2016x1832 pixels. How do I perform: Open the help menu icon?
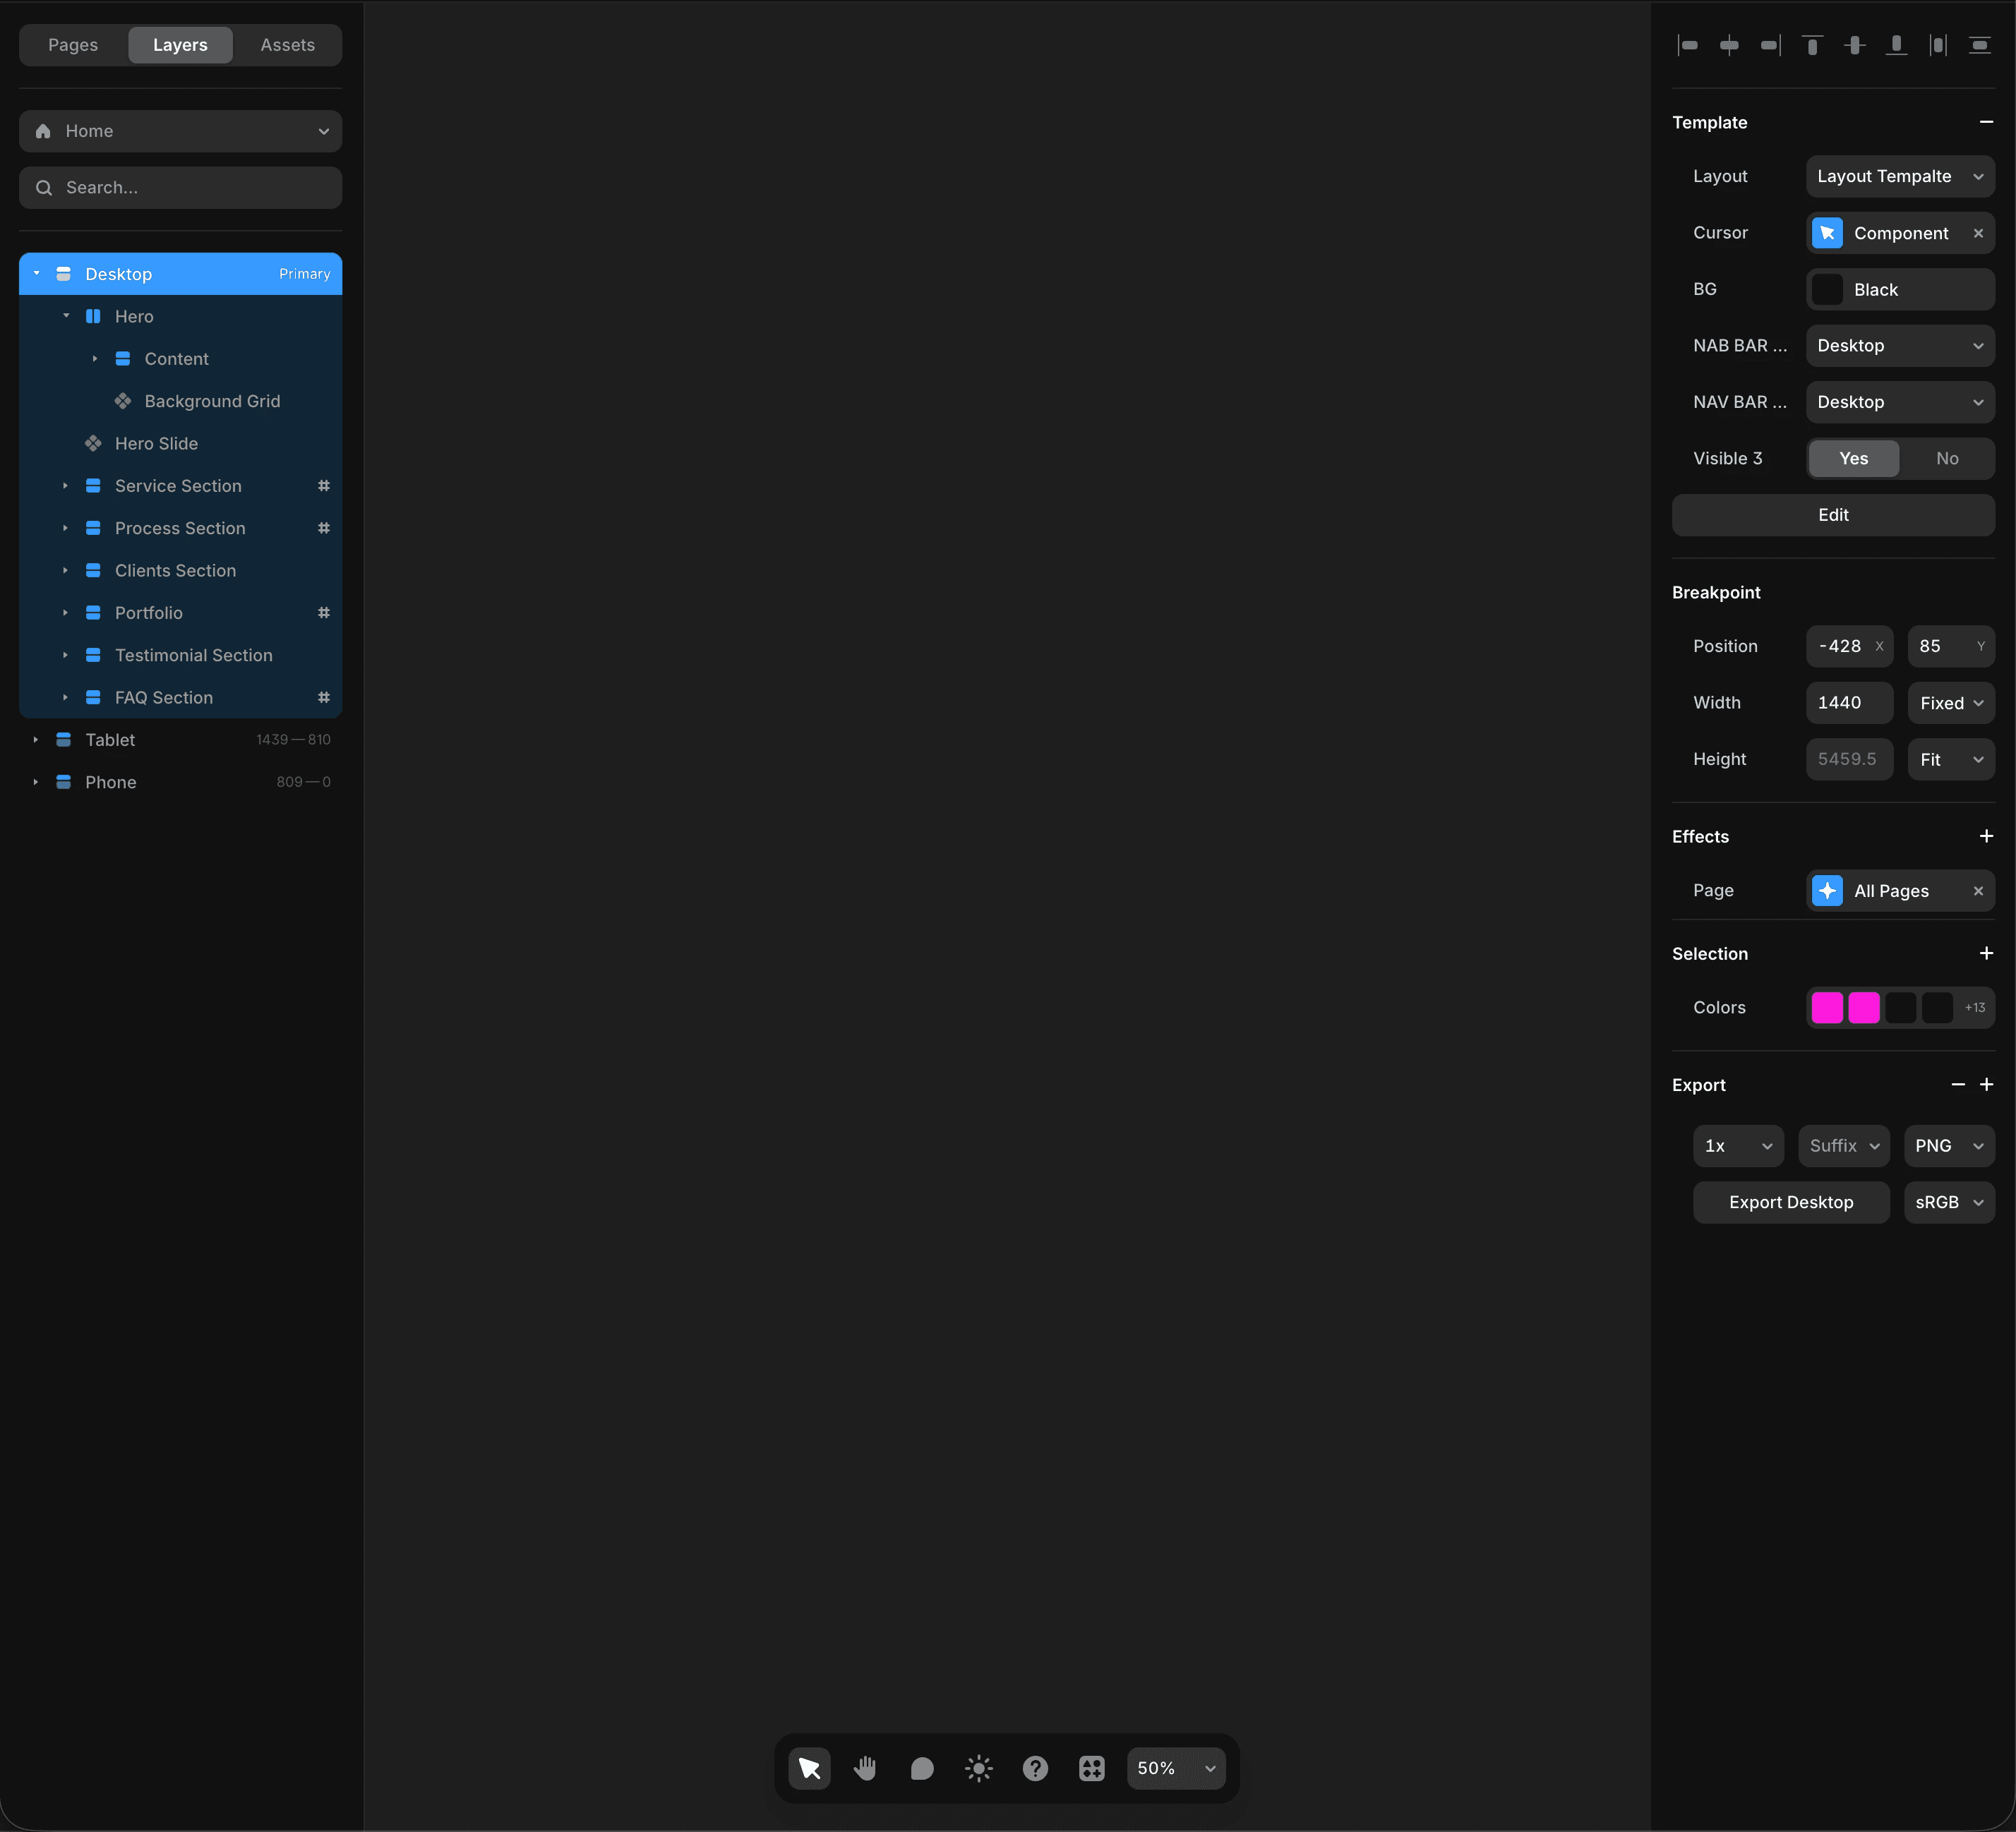click(x=1035, y=1767)
